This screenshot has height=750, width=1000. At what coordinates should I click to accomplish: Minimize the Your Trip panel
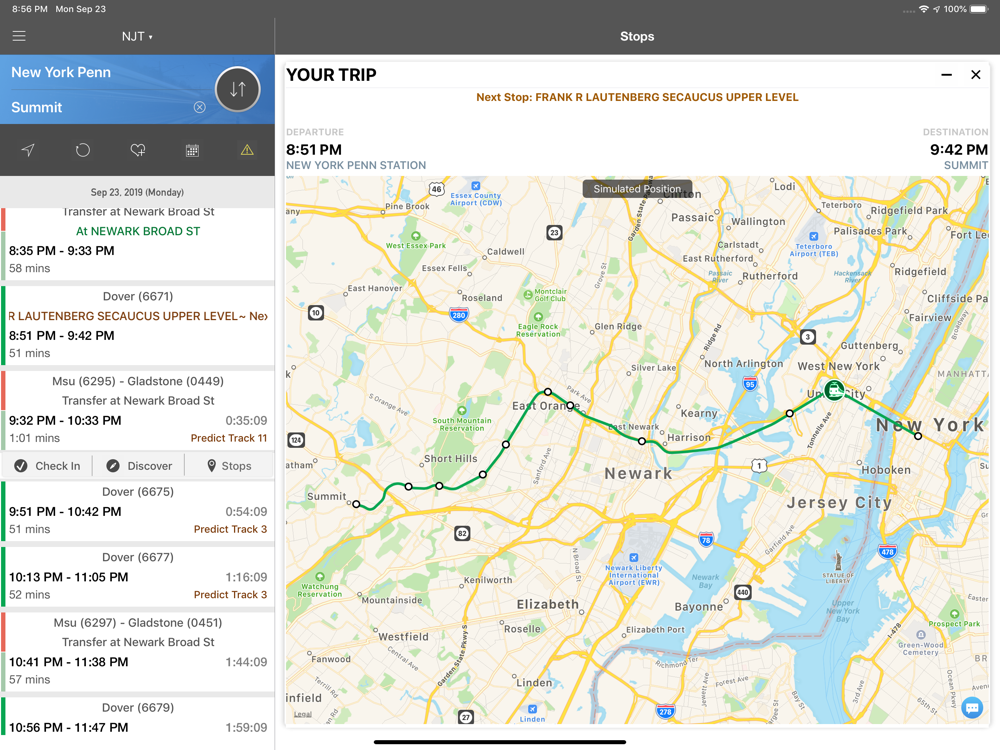click(946, 75)
